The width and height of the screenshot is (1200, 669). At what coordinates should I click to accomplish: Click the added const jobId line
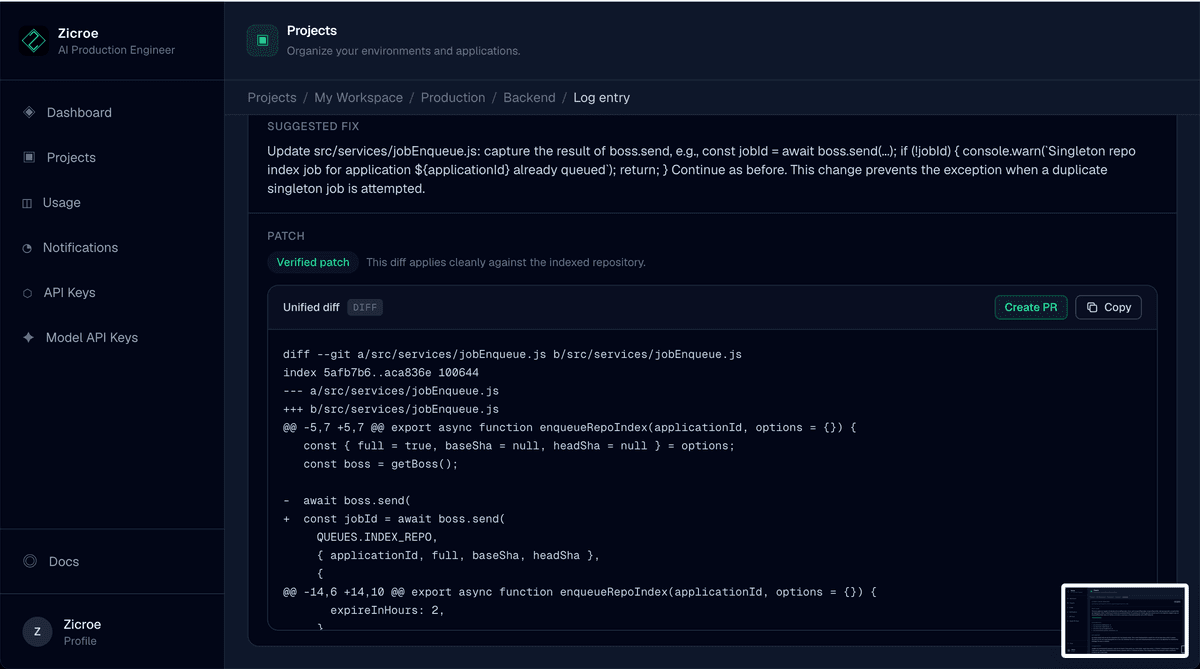click(395, 519)
